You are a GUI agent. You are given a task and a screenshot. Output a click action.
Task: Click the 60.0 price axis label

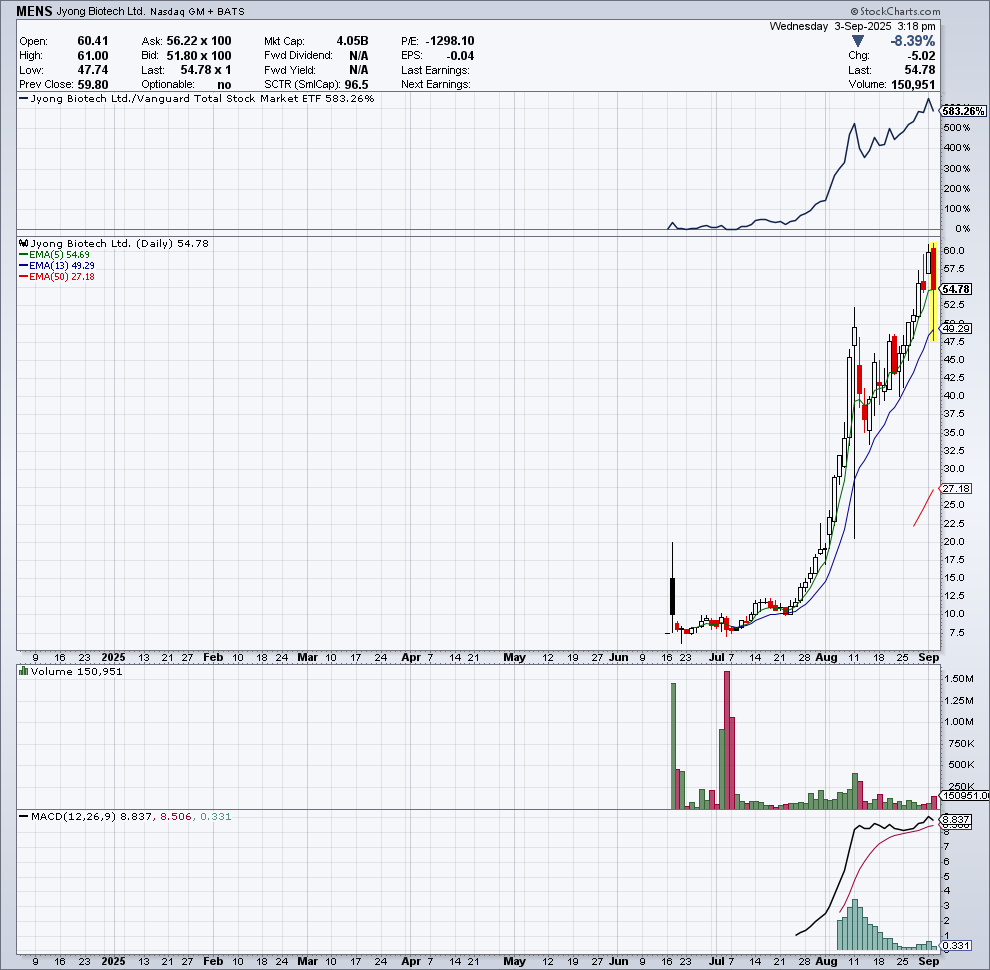pos(953,251)
